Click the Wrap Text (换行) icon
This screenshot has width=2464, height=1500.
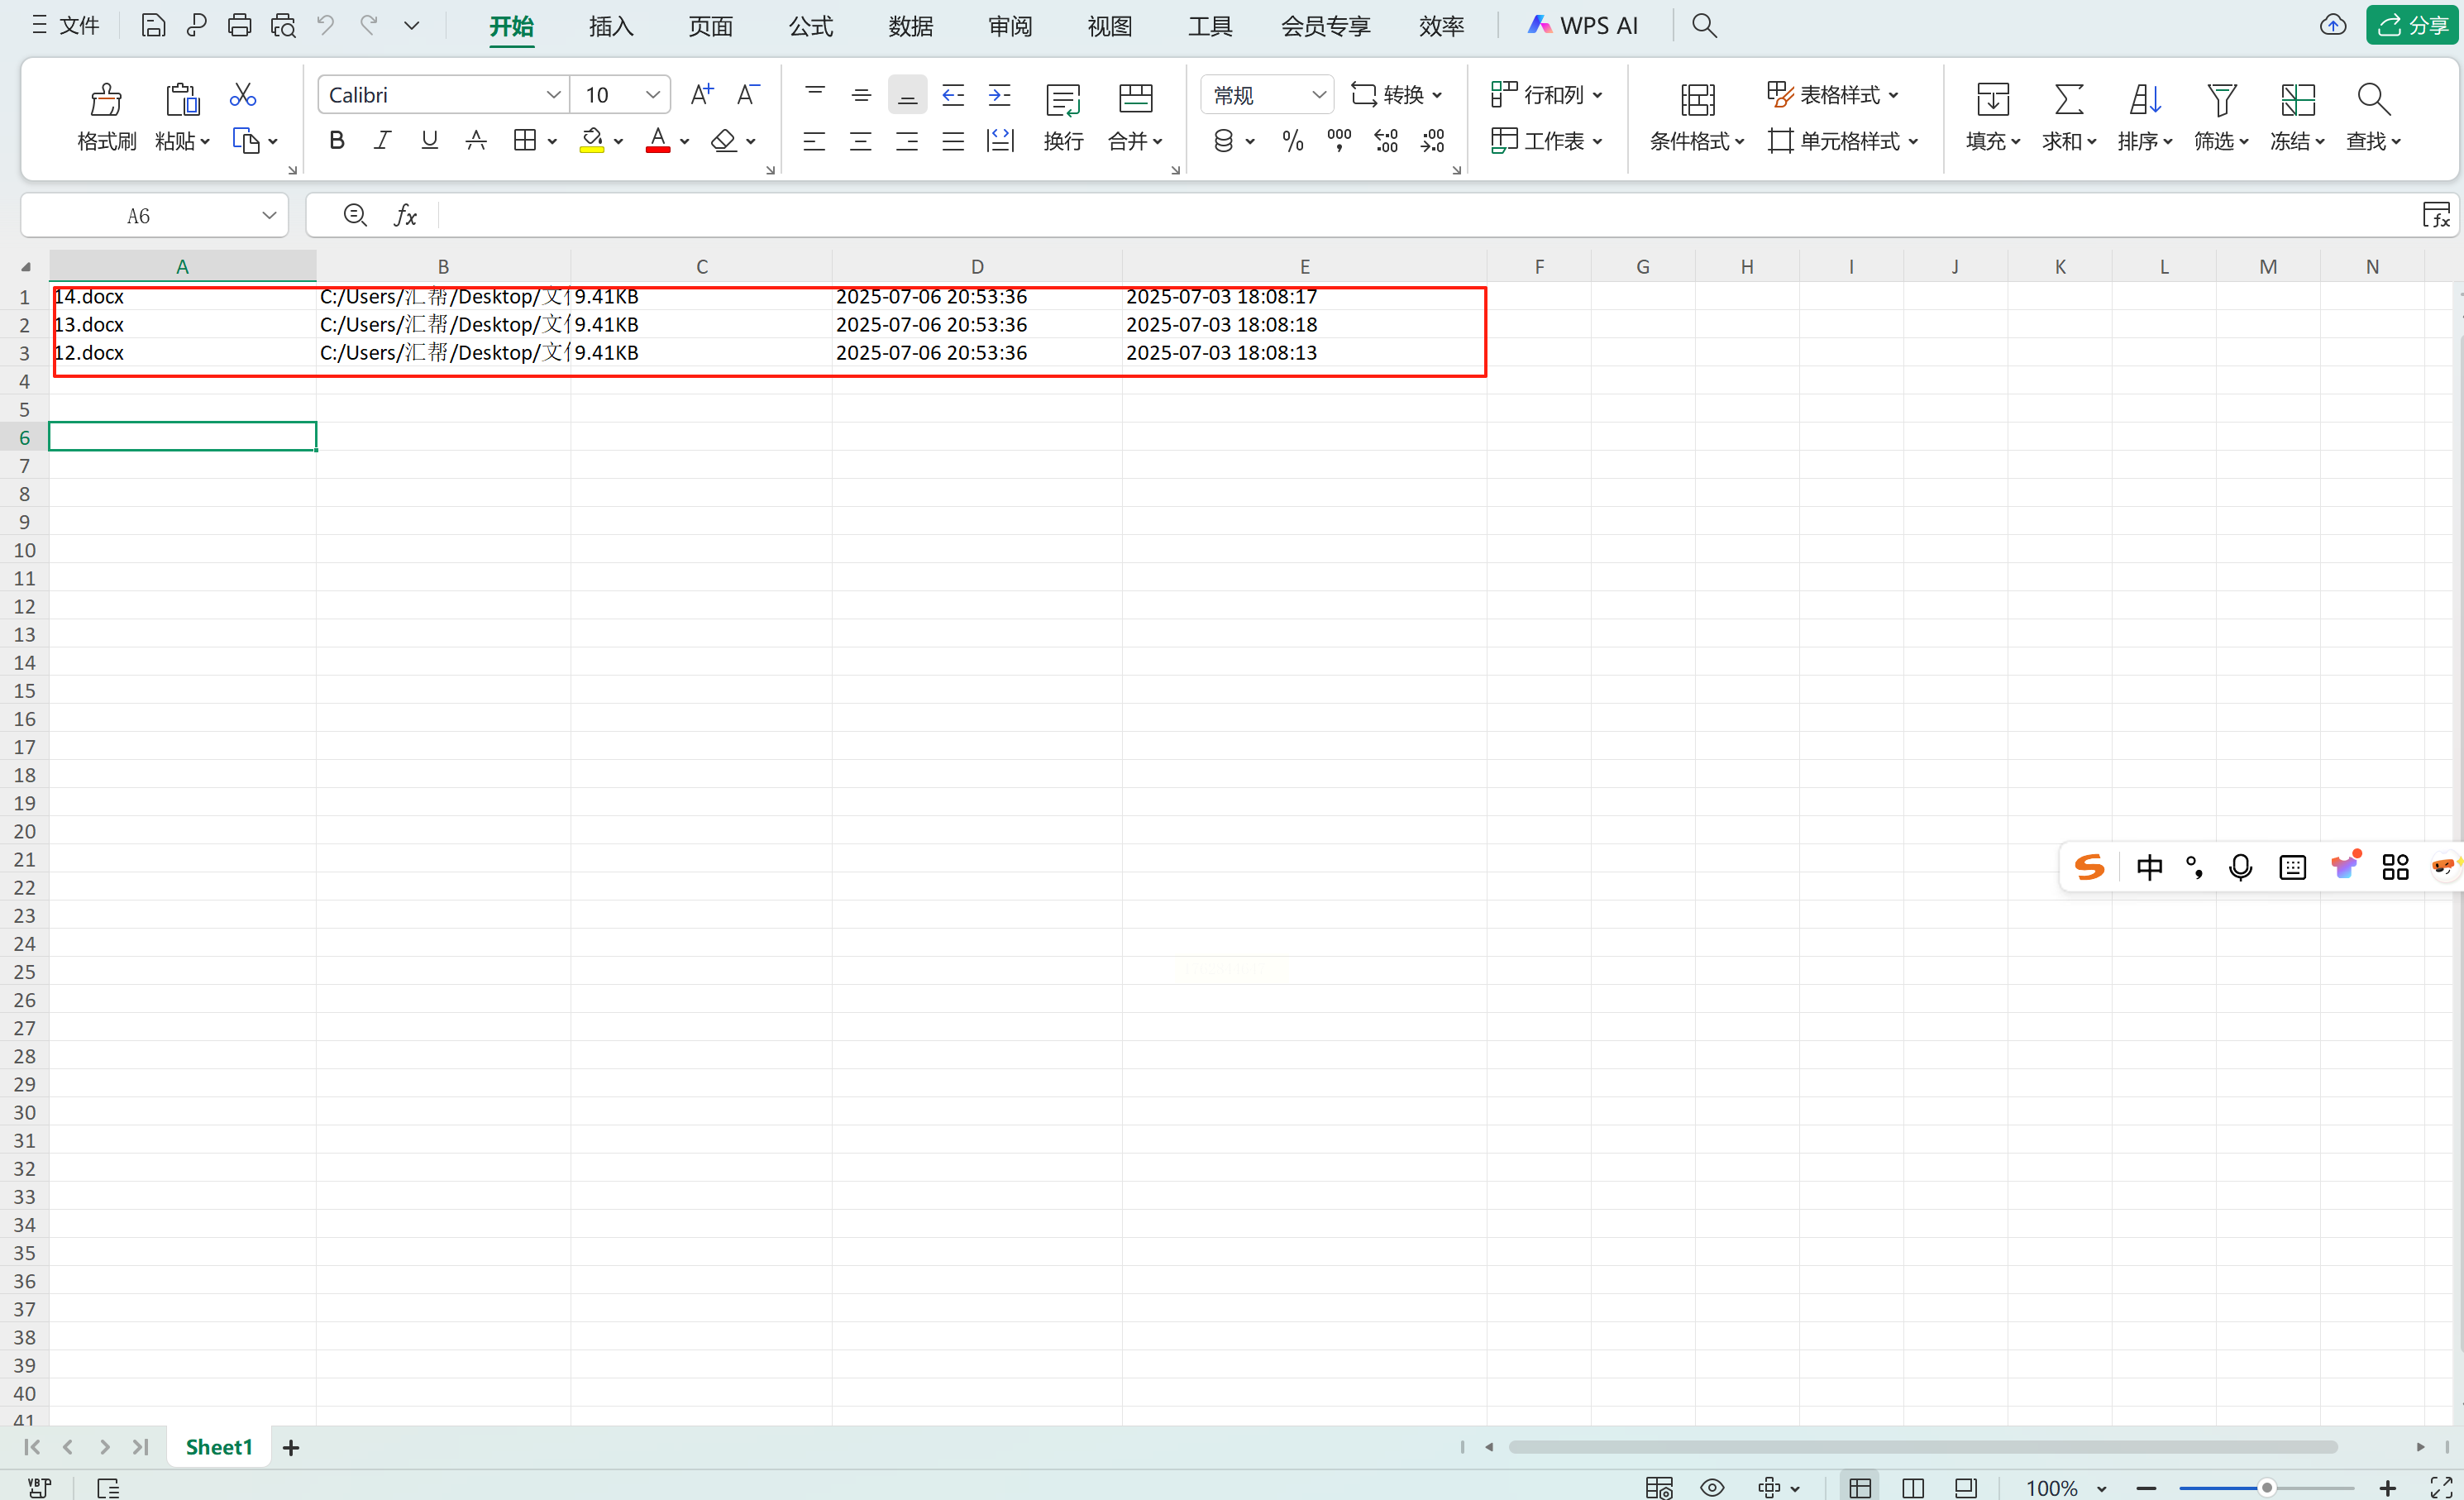click(x=1062, y=100)
